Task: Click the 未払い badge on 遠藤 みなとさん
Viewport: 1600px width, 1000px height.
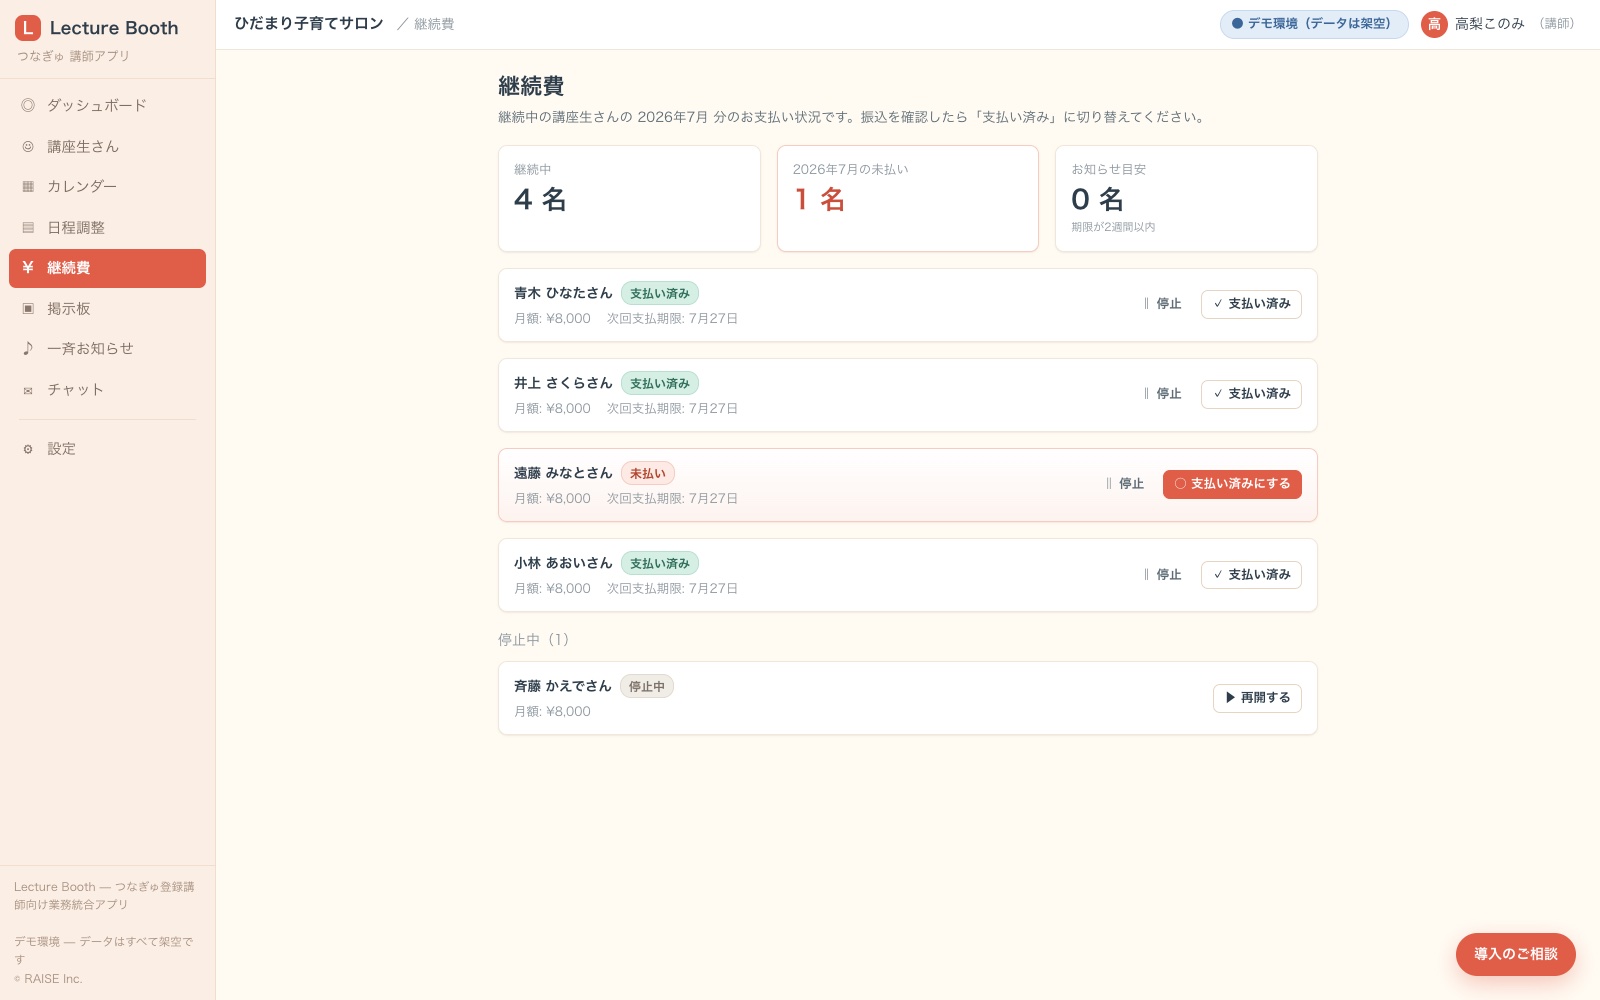Action: click(x=648, y=474)
